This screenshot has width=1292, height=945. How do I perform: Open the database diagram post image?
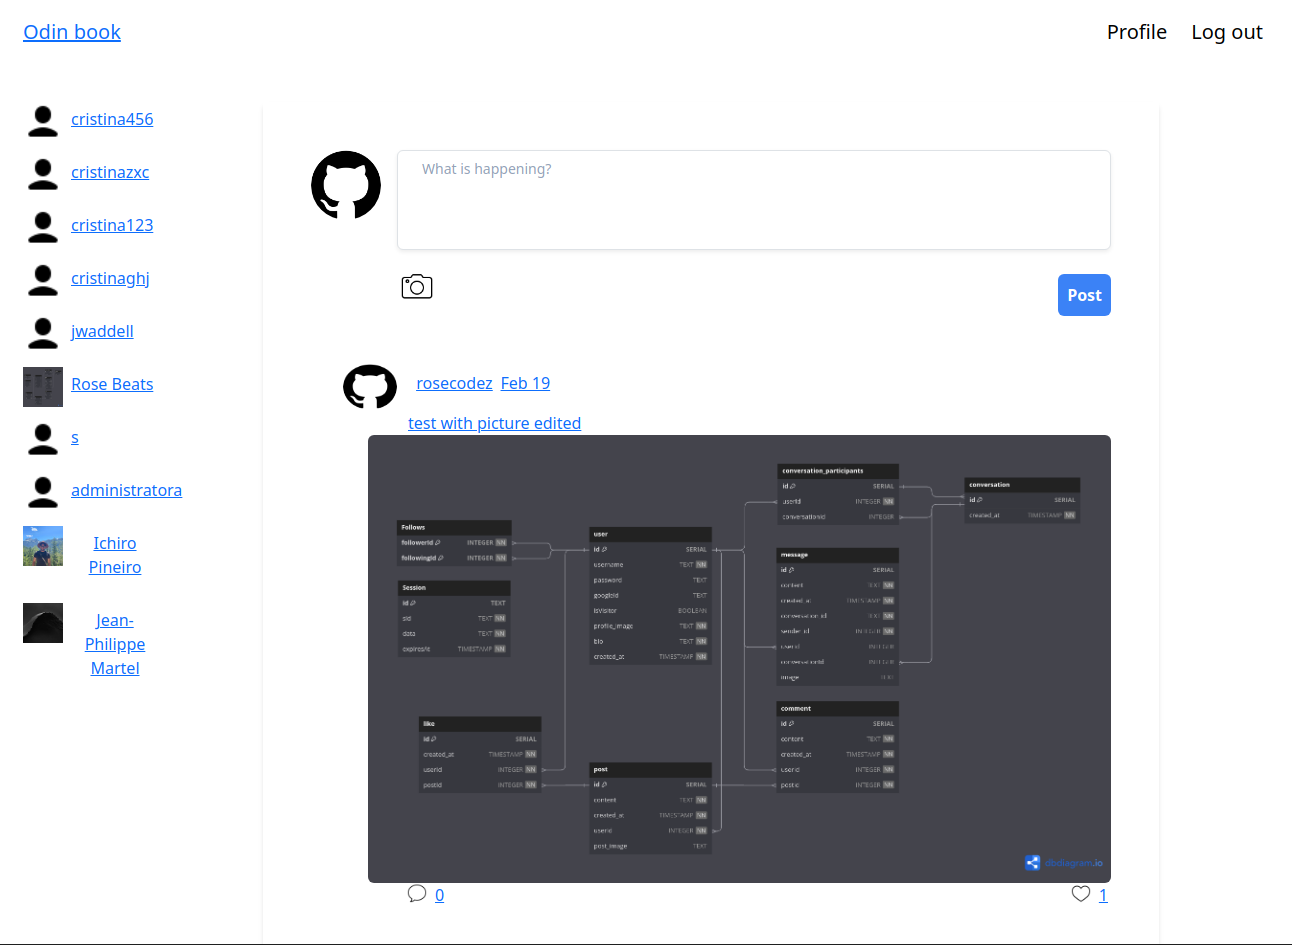pyautogui.click(x=739, y=659)
